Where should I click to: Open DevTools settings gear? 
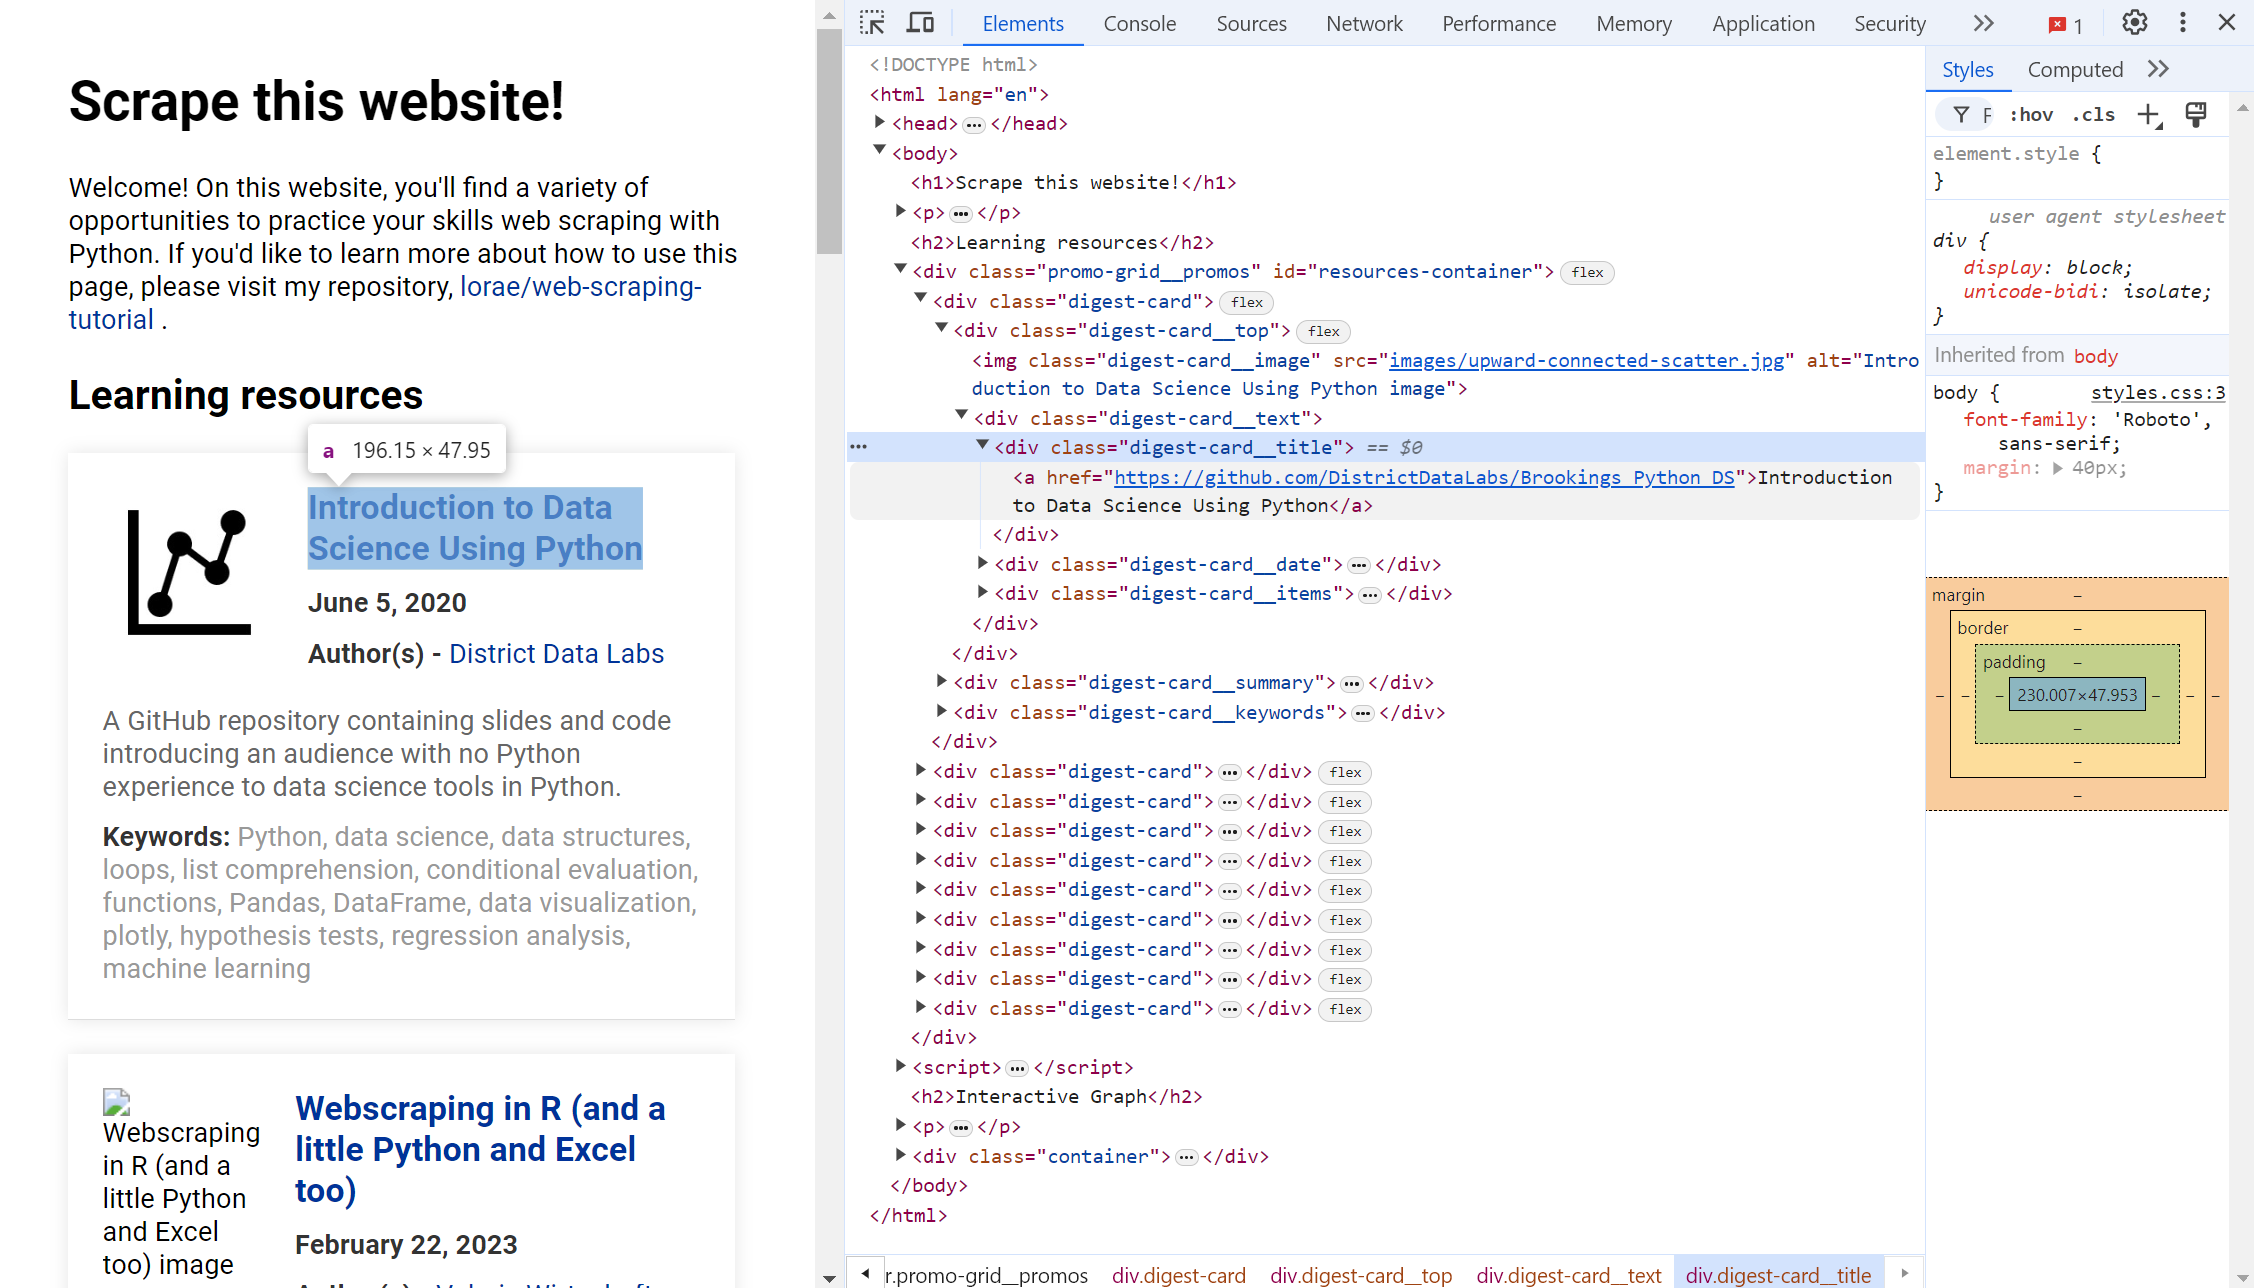pyautogui.click(x=2134, y=23)
